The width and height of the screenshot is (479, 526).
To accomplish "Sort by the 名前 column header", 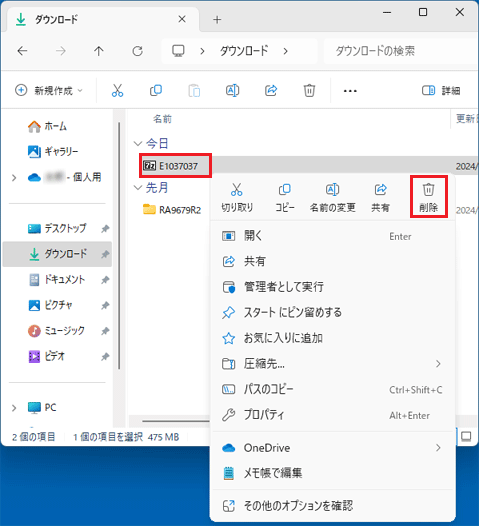I will [162, 119].
